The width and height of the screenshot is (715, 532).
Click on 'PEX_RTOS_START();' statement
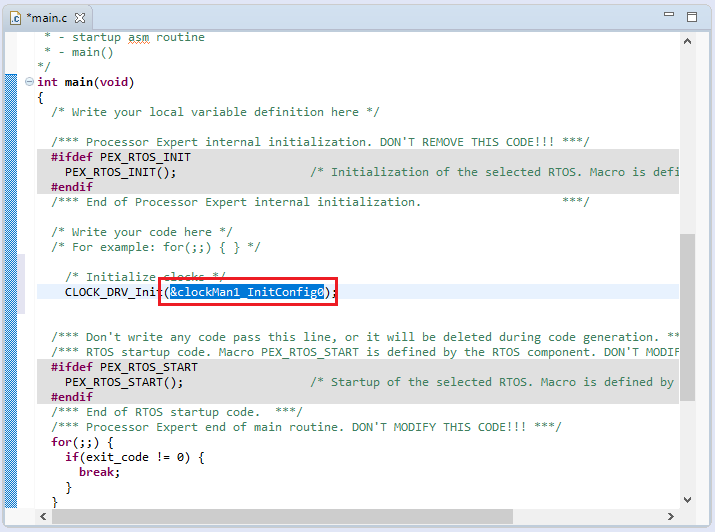pyautogui.click(x=124, y=382)
